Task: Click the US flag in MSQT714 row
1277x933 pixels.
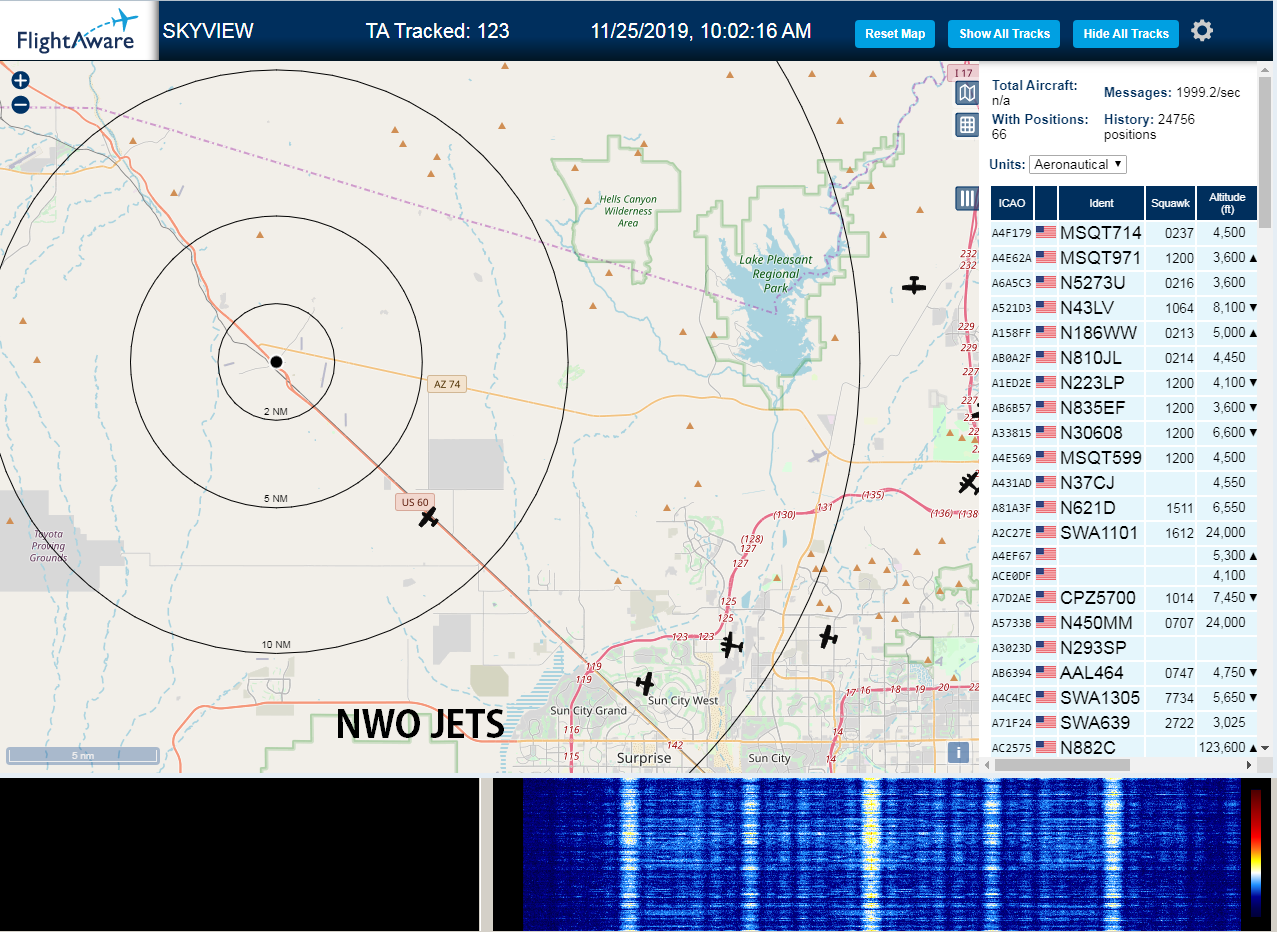Action: coord(1046,232)
